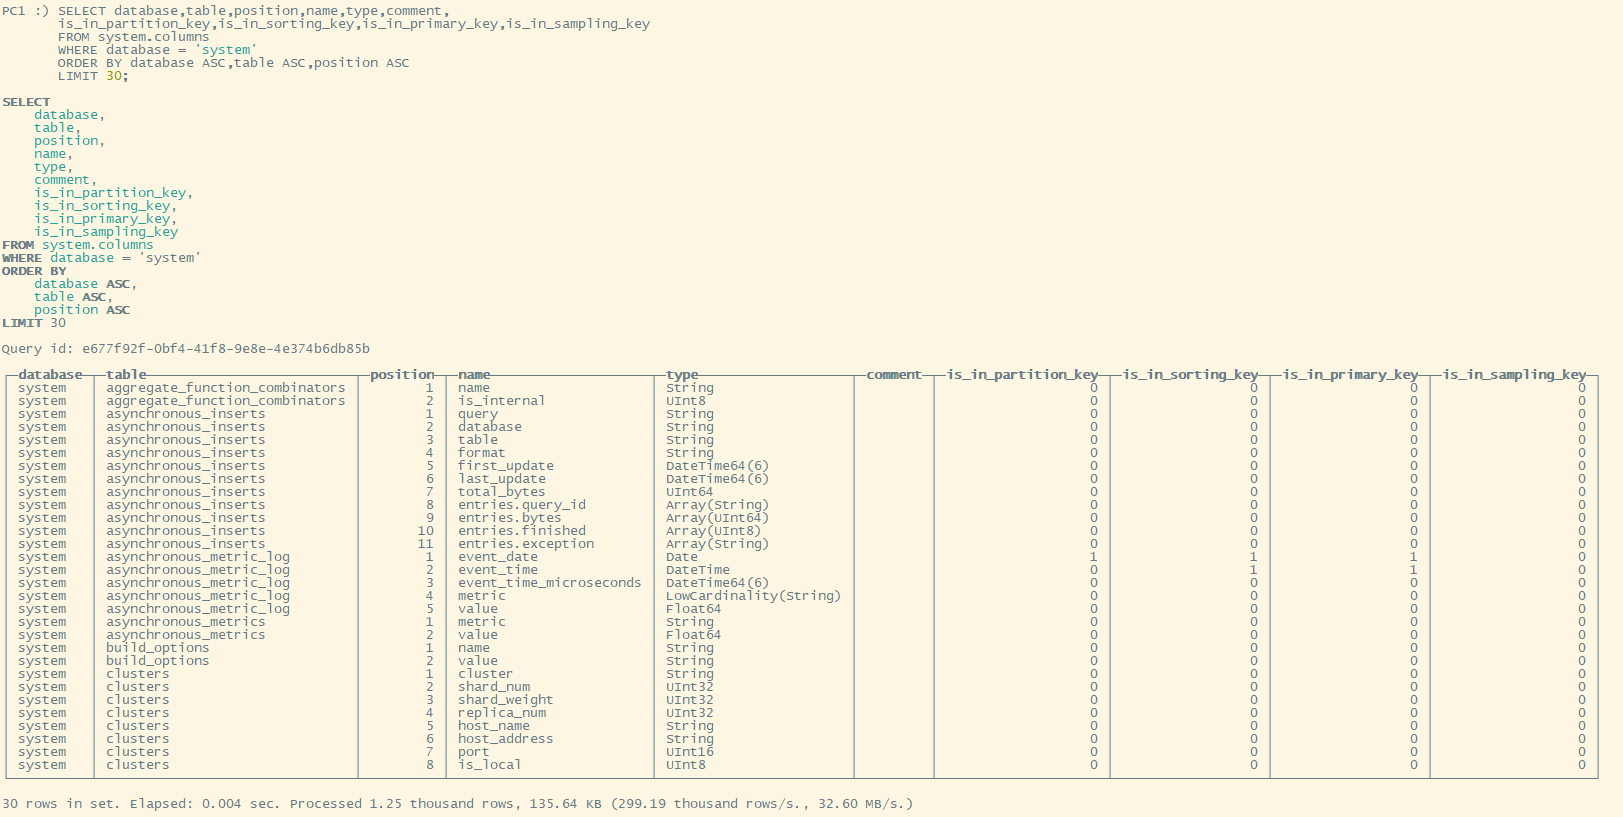Click 'position ASC' line in echoed query
Screen dimensions: 1623x817
pos(82,310)
